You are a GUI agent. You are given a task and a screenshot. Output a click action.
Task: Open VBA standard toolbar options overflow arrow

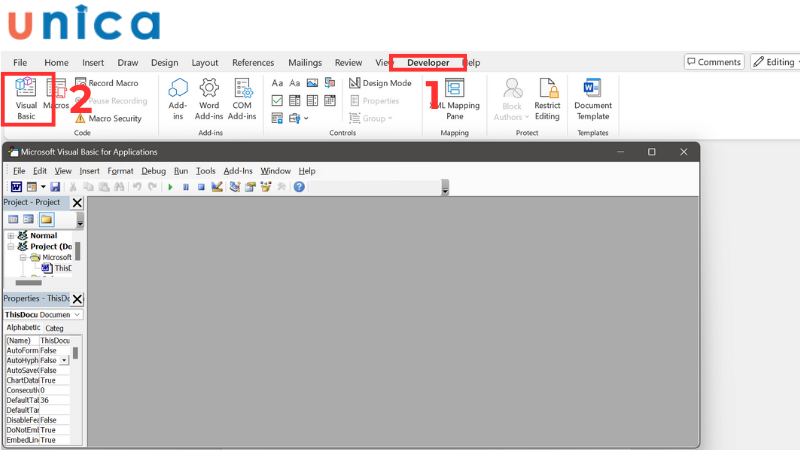pyautogui.click(x=445, y=188)
